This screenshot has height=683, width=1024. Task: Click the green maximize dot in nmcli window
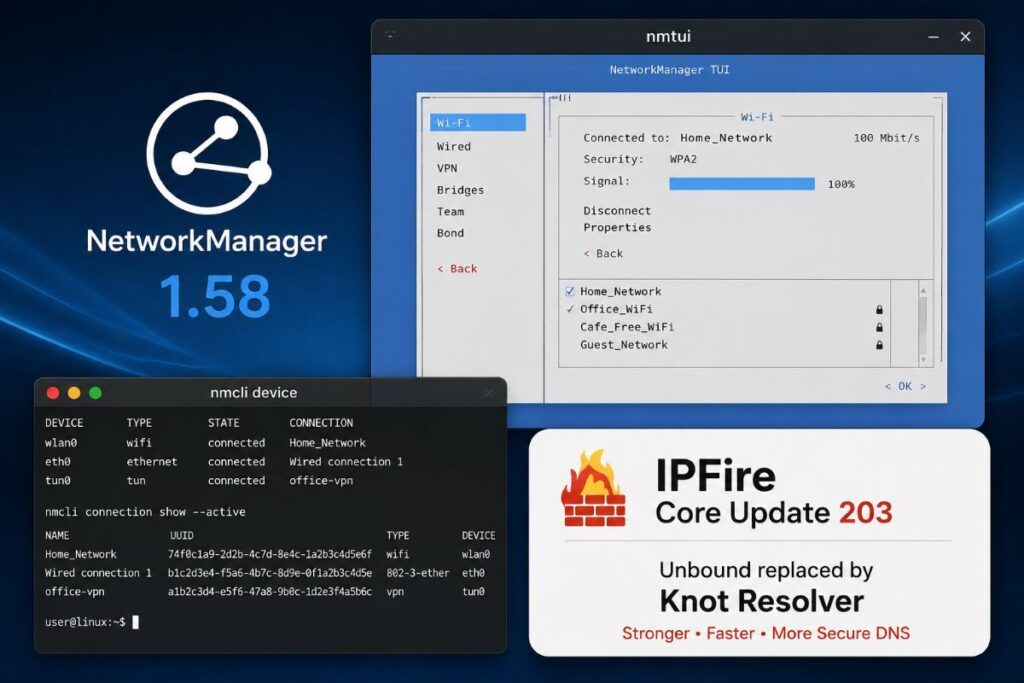click(95, 392)
